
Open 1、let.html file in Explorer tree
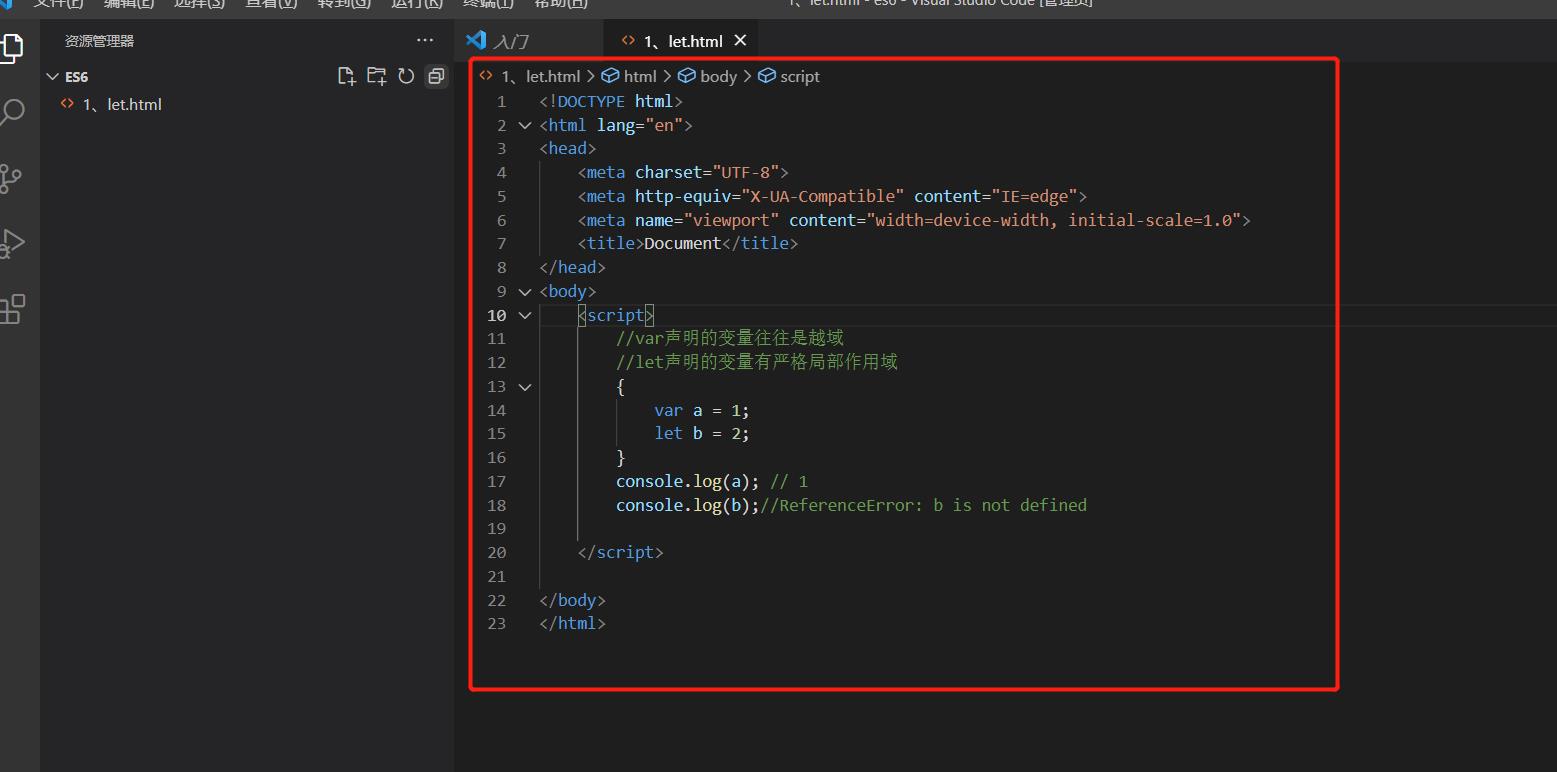pos(247,104)
